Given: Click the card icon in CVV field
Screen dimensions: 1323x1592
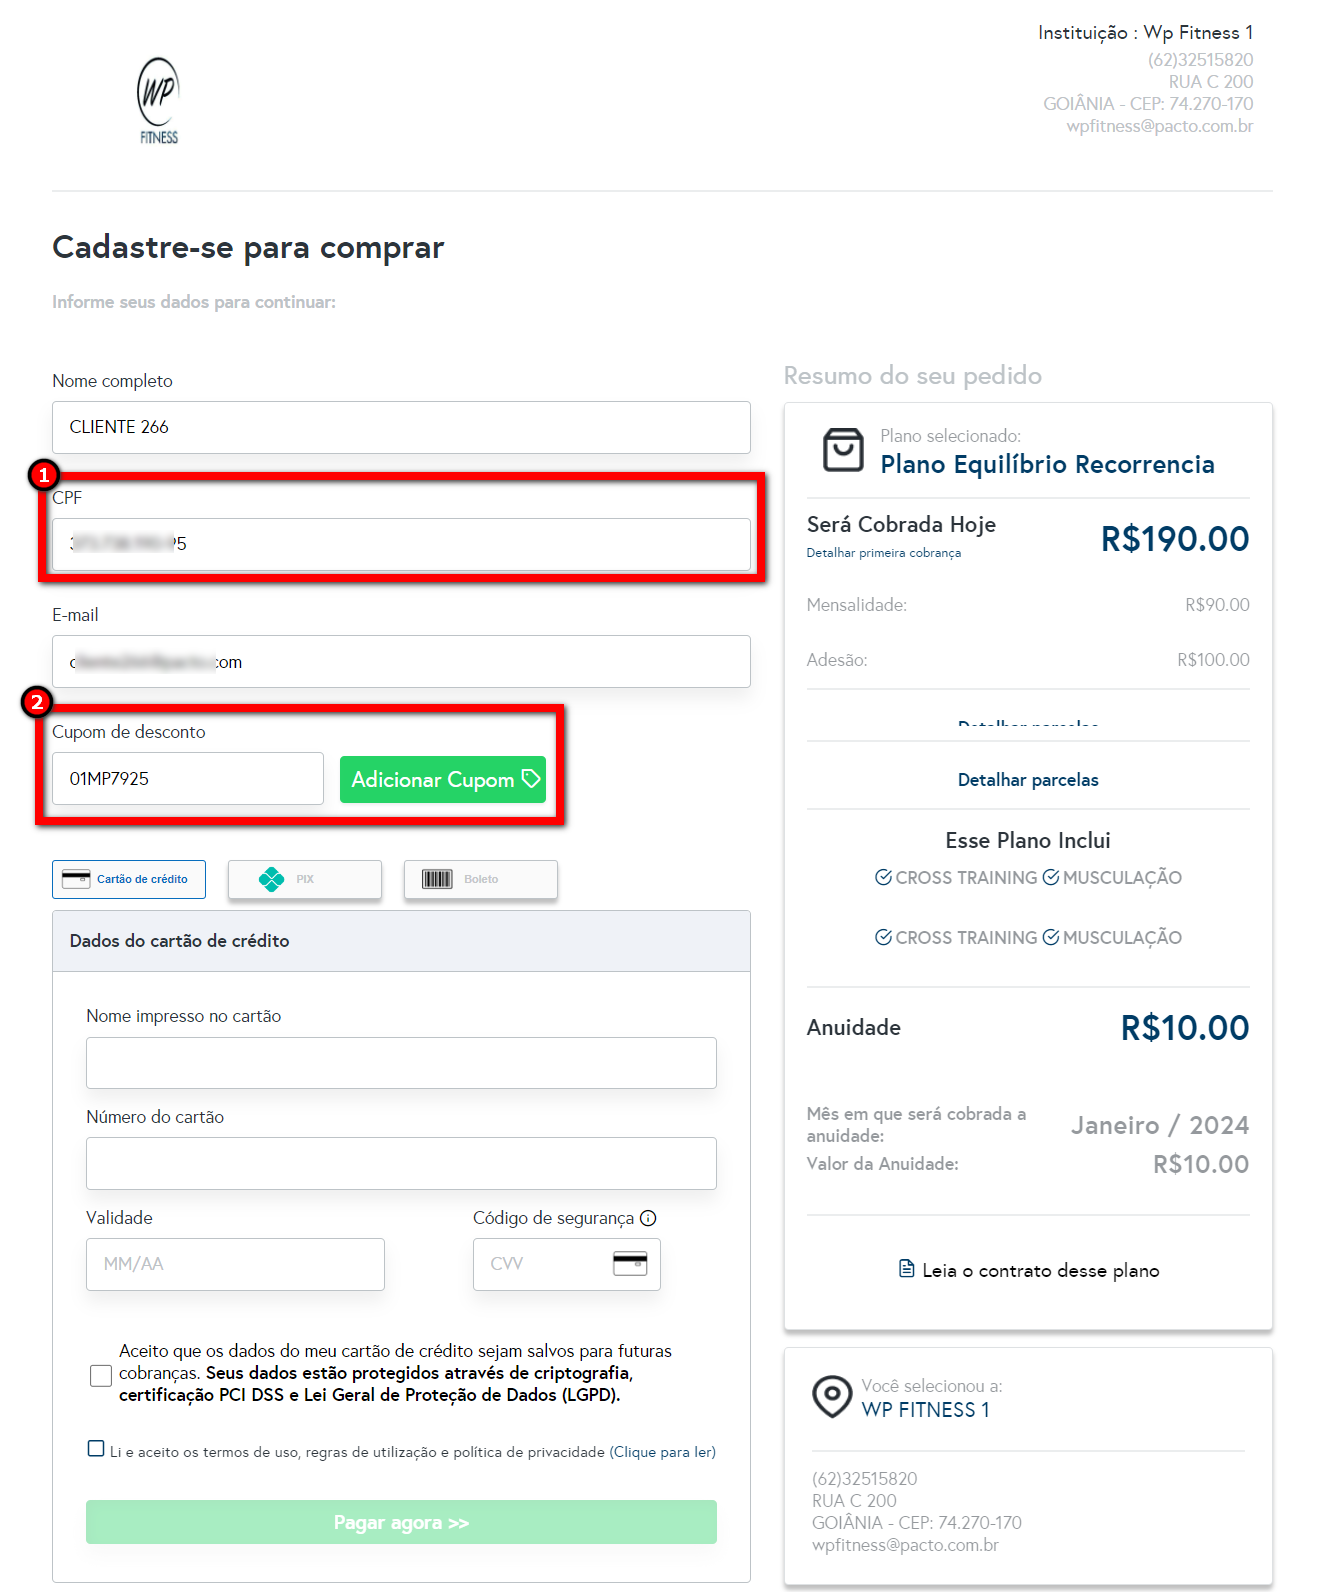Looking at the screenshot, I should (630, 1264).
